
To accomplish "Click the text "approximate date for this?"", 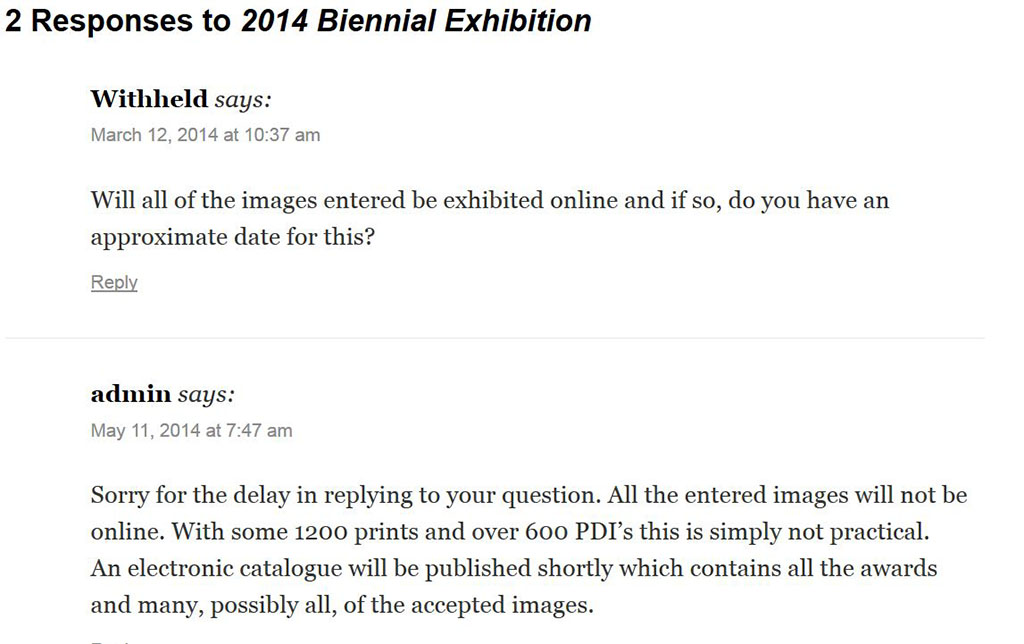I will pyautogui.click(x=232, y=238).
